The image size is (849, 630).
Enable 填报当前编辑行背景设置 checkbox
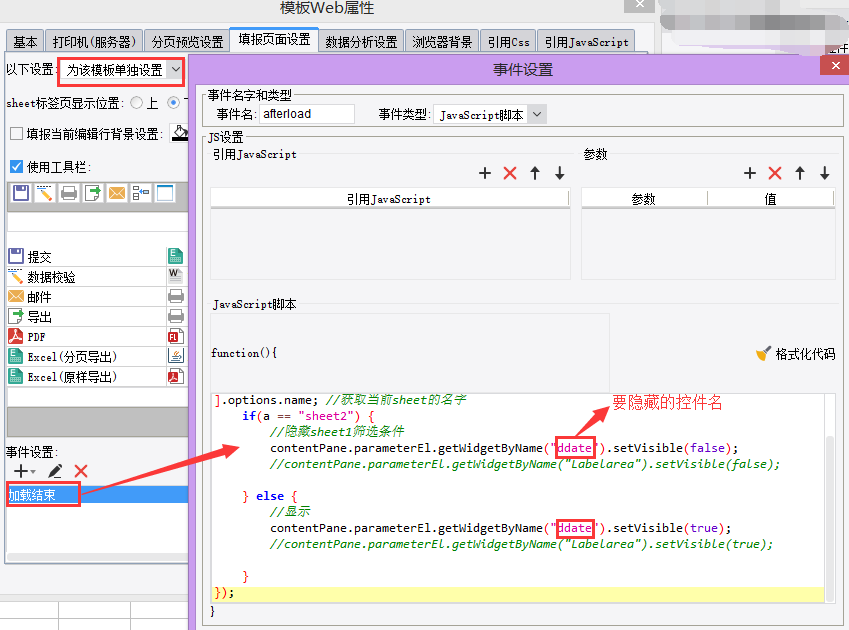click(17, 134)
